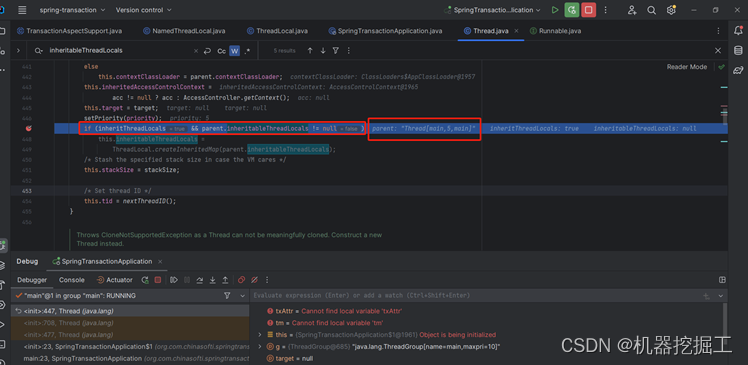
Task: Expand the 'this' variable node
Action: pos(260,334)
